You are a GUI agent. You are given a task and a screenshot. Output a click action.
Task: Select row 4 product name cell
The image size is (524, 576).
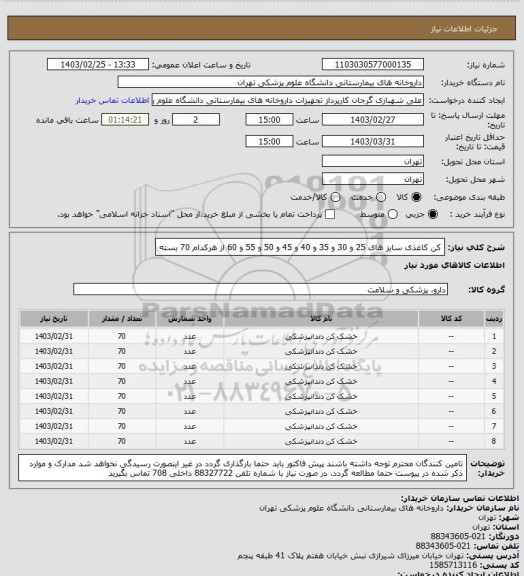coord(321,381)
